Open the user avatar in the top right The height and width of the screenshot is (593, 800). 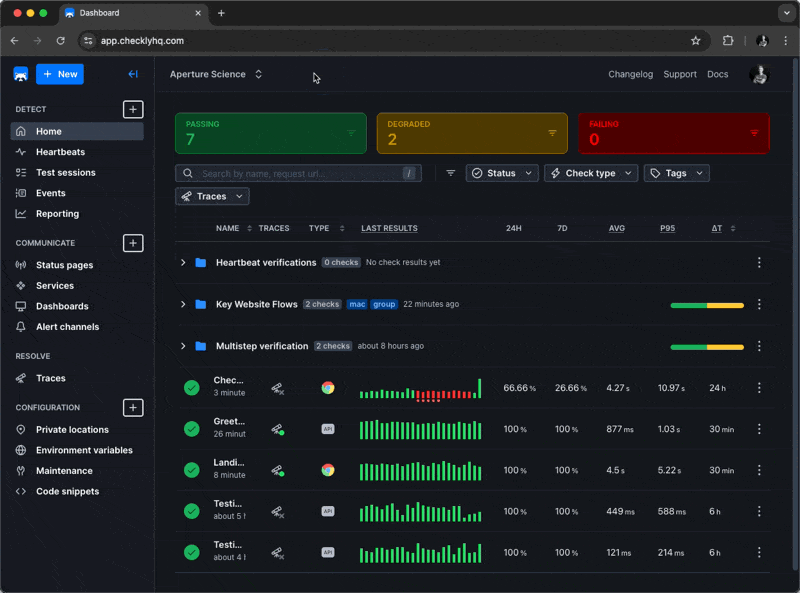pos(760,75)
